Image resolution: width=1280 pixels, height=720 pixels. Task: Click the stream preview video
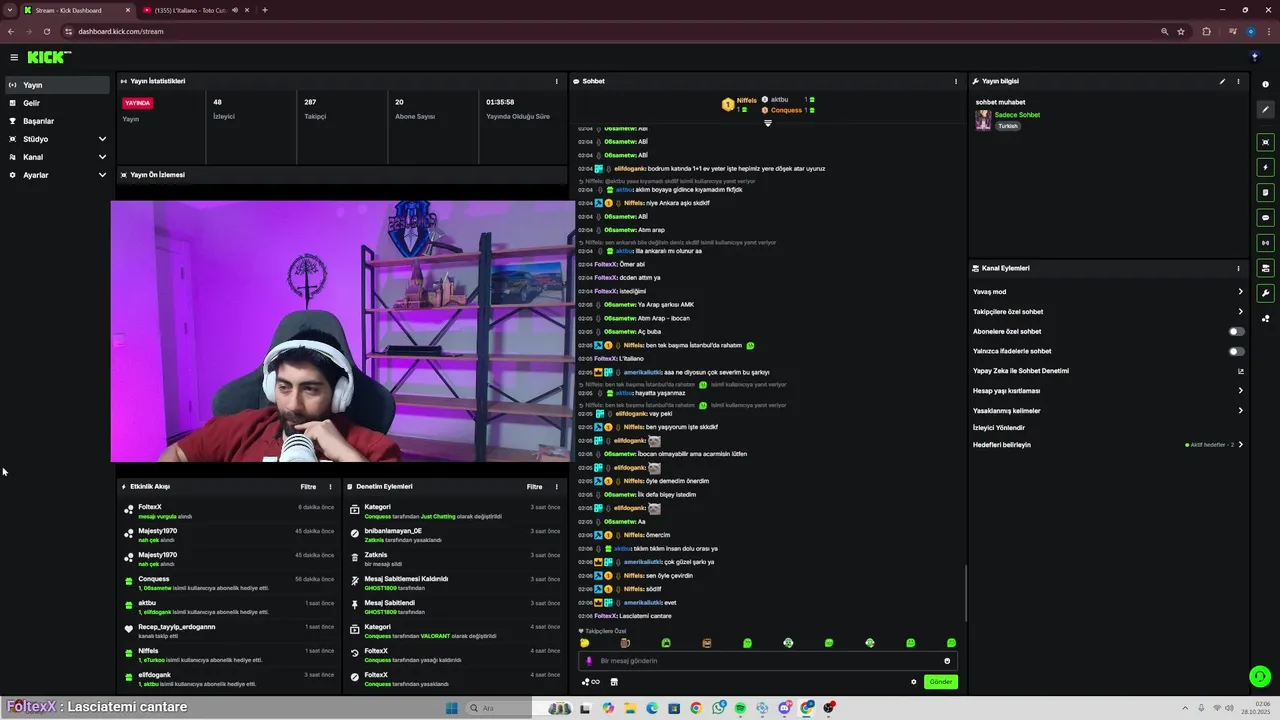tap(343, 331)
